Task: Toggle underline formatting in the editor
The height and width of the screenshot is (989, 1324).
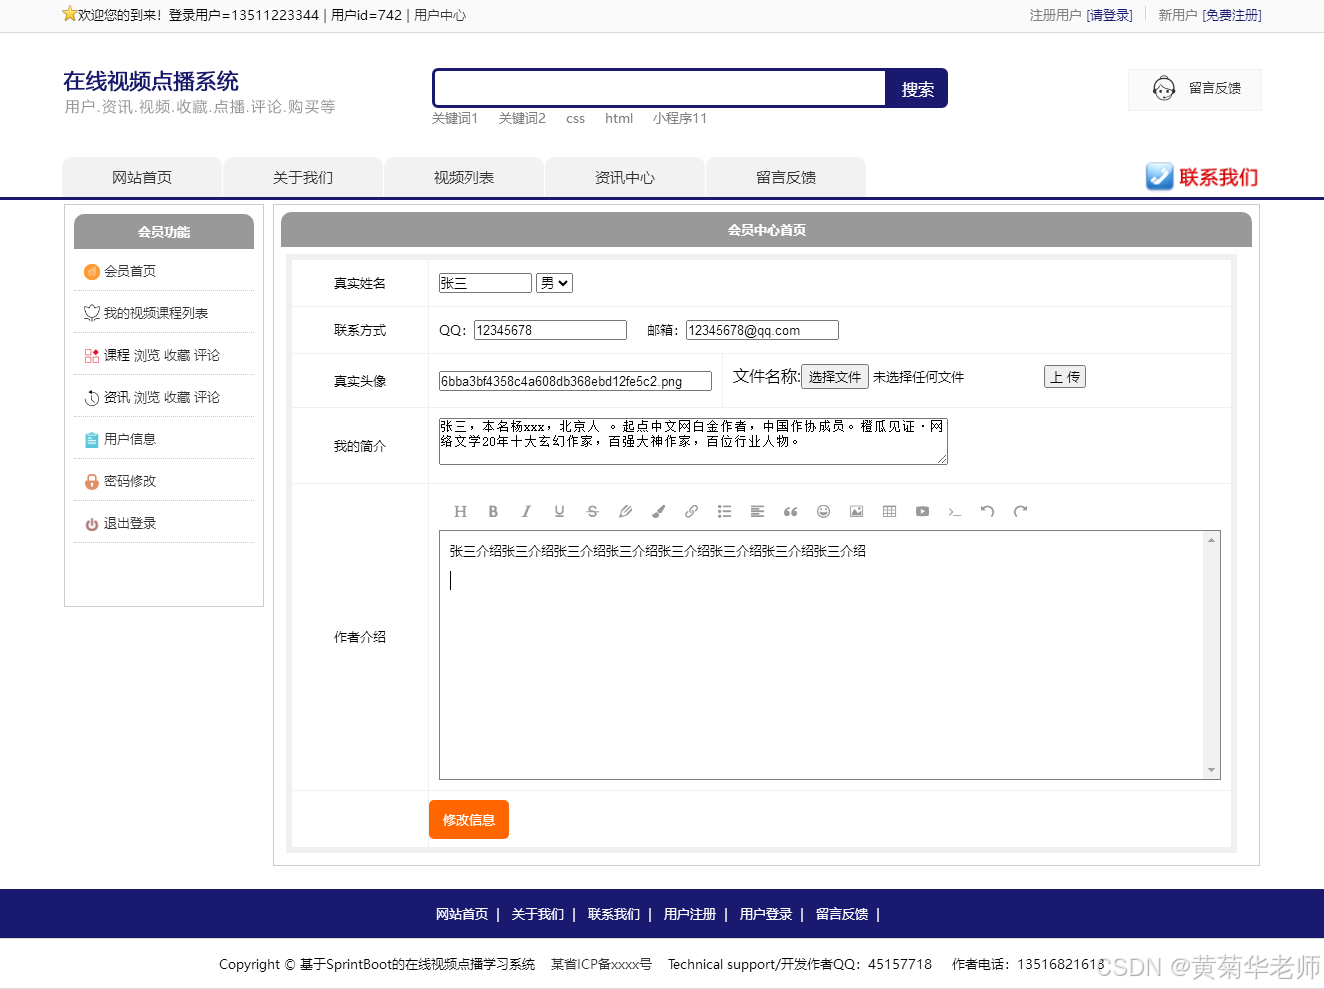Action: (x=559, y=511)
